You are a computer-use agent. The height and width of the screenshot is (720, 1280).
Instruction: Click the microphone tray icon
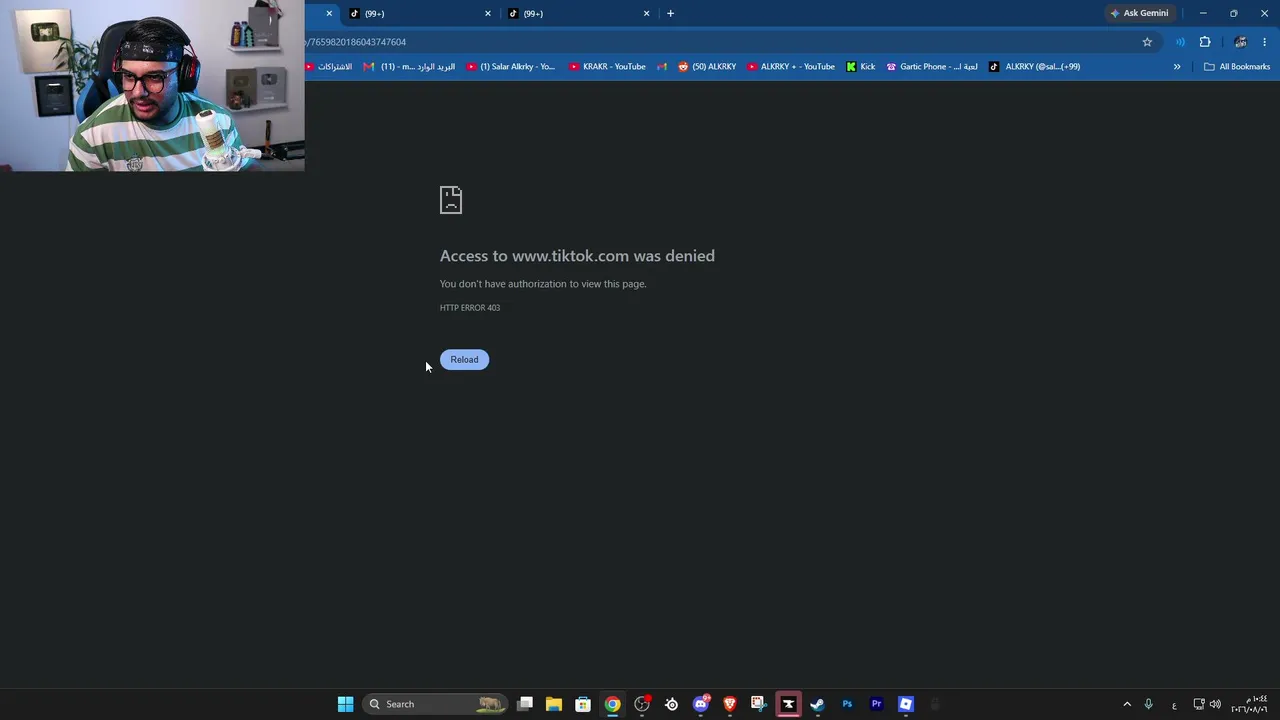pos(1149,704)
